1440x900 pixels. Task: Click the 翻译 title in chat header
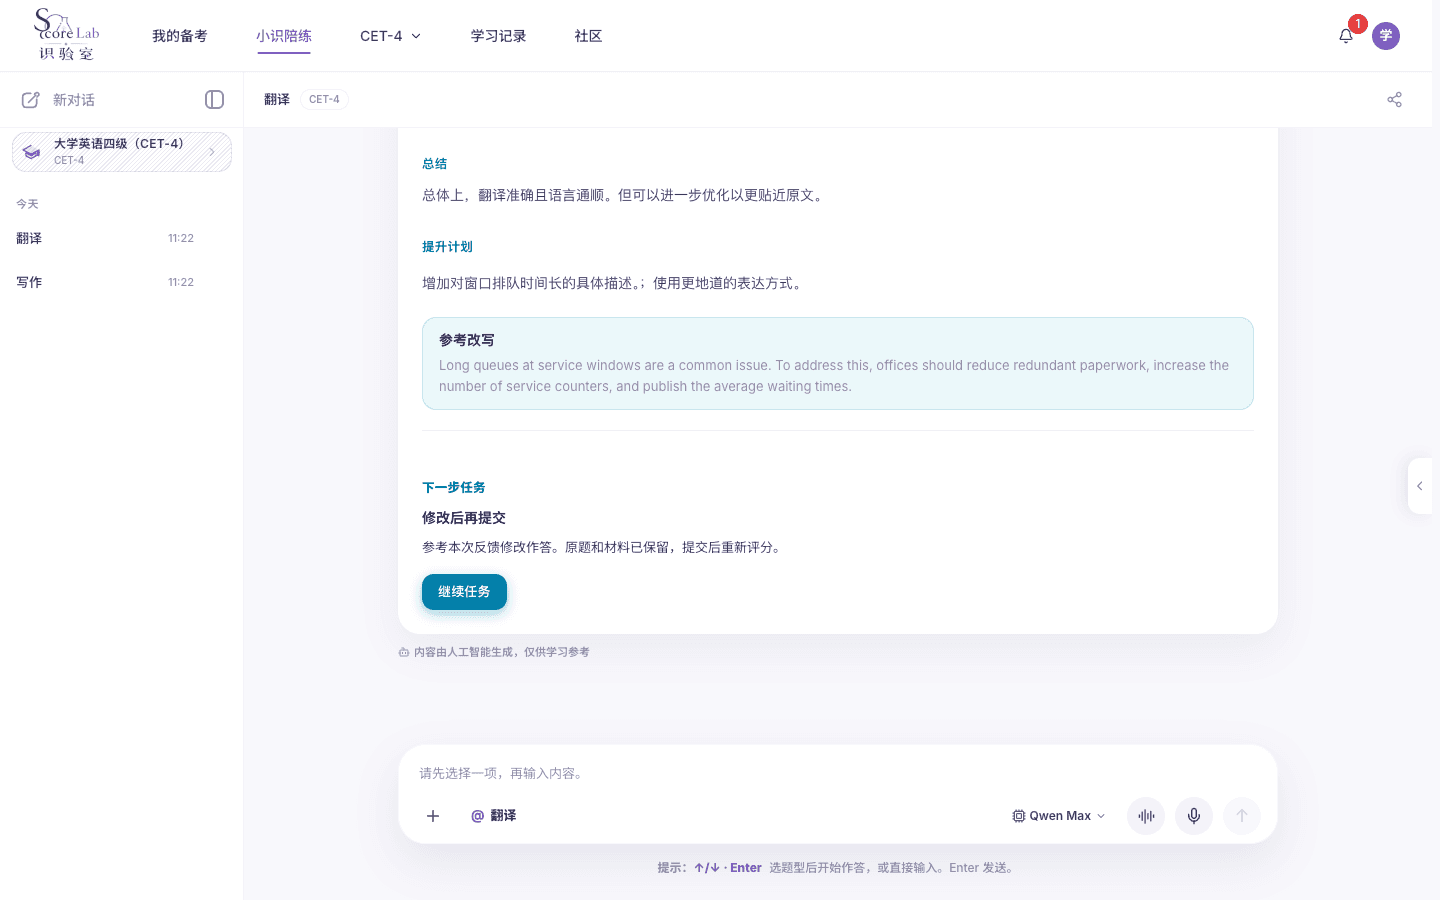(x=277, y=99)
